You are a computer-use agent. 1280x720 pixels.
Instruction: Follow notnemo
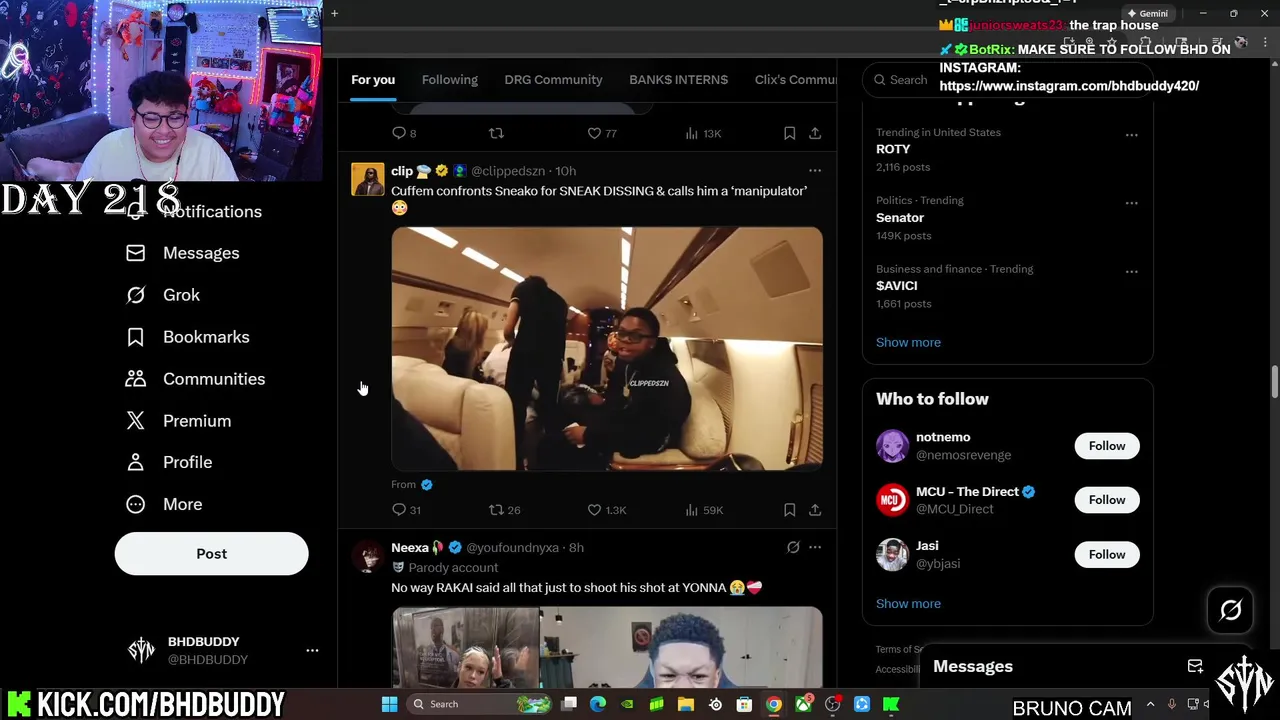tap(1107, 446)
